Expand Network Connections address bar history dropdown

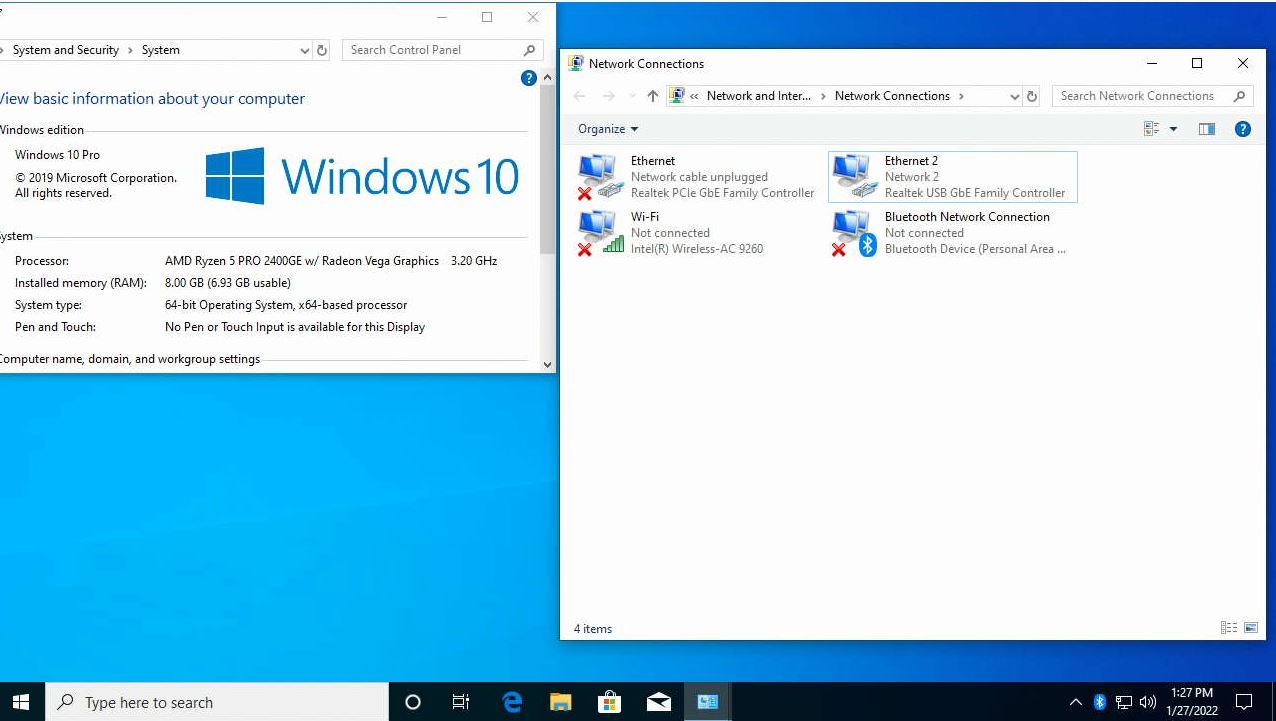(x=1014, y=97)
